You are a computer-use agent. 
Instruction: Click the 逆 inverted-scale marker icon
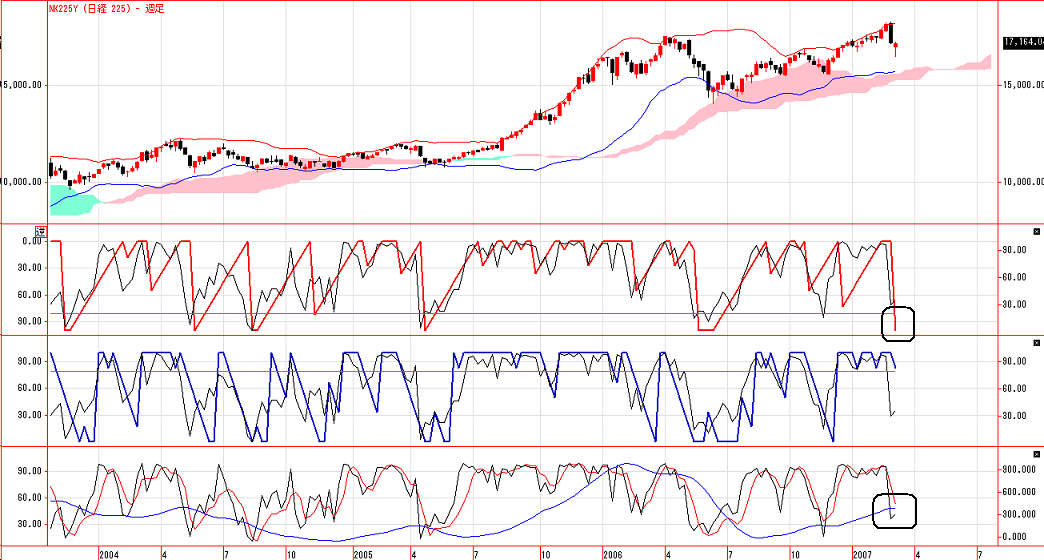(41, 232)
